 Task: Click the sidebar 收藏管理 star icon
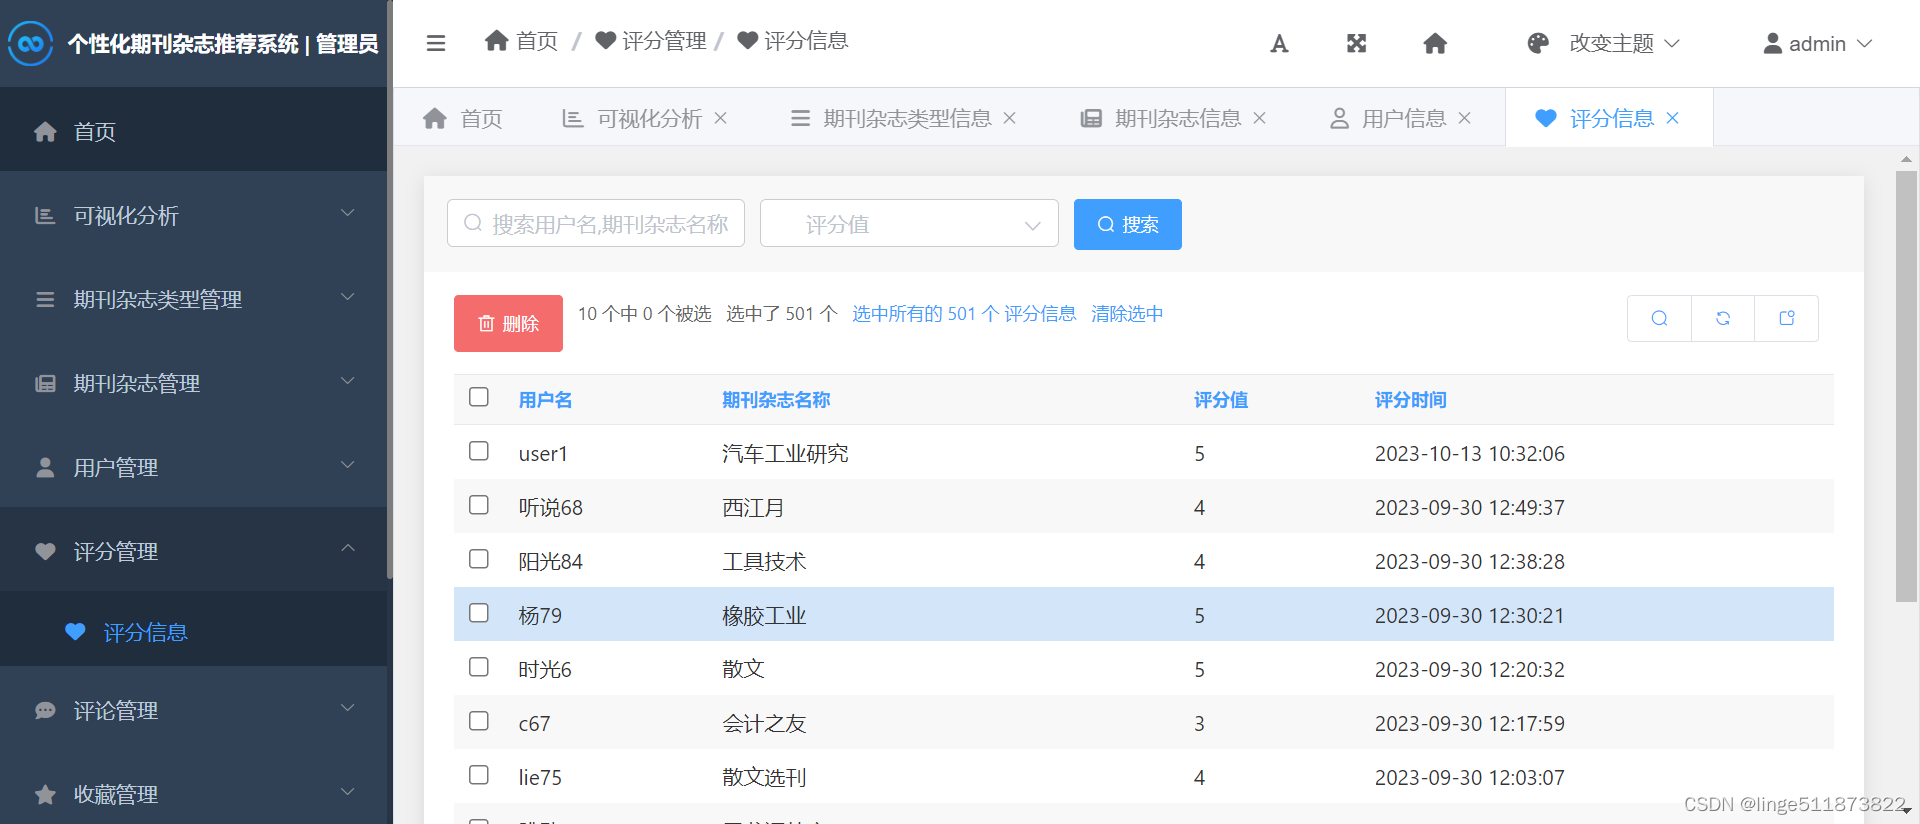(45, 794)
